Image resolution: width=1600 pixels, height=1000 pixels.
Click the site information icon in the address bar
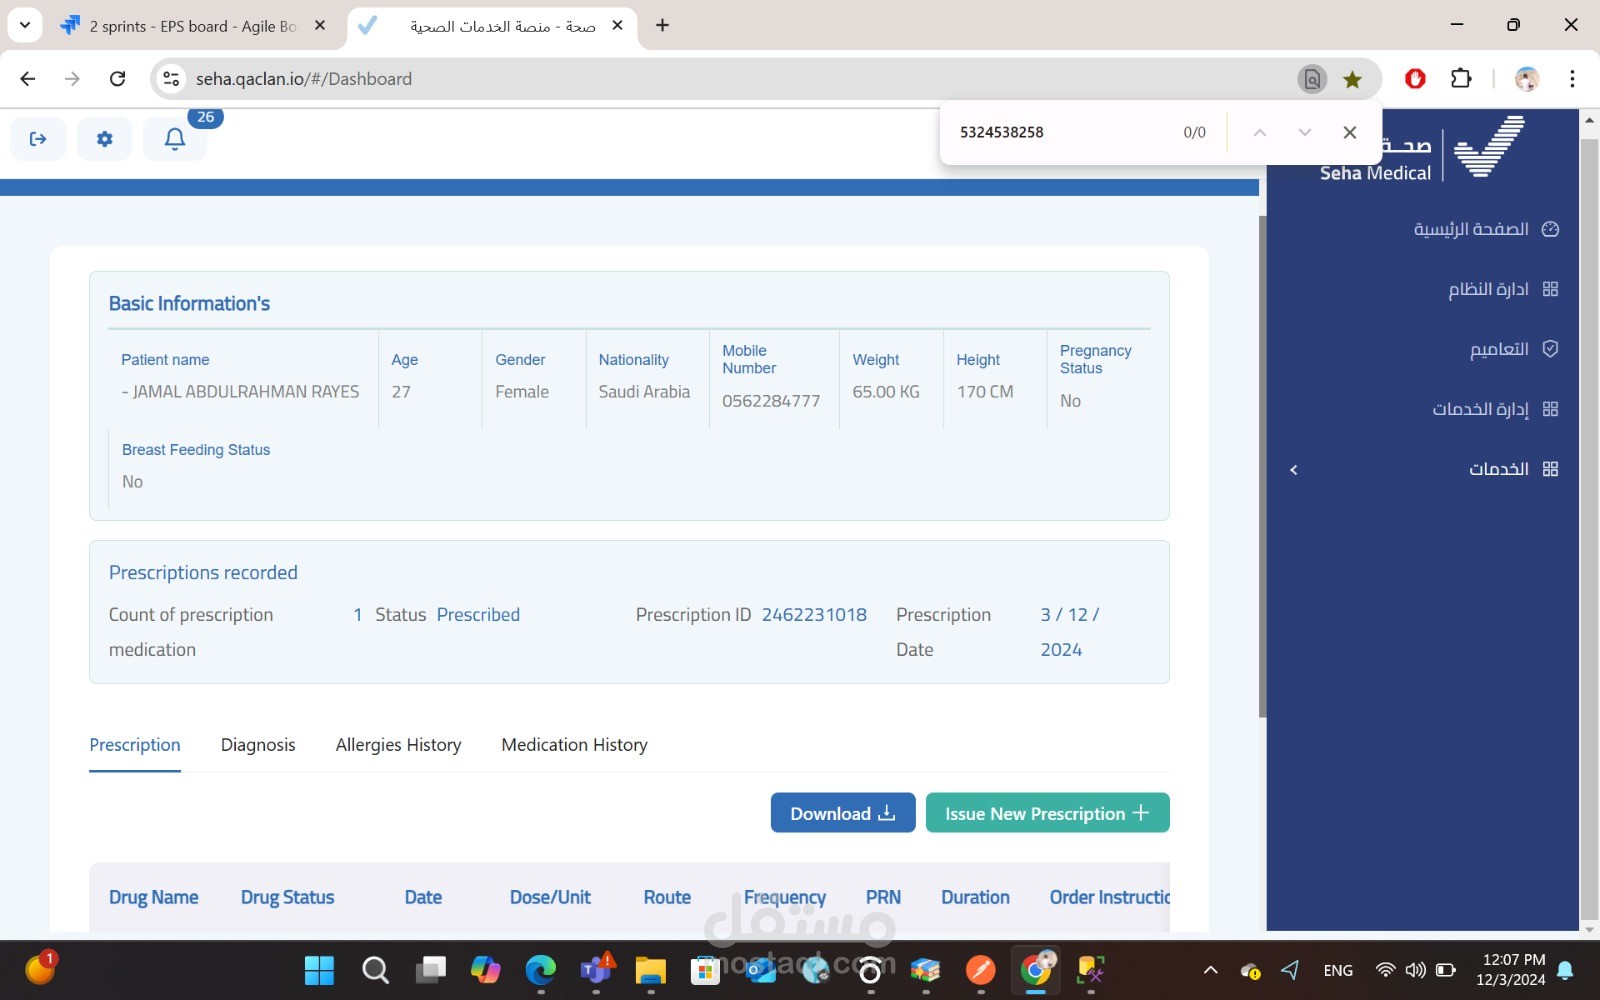[171, 79]
